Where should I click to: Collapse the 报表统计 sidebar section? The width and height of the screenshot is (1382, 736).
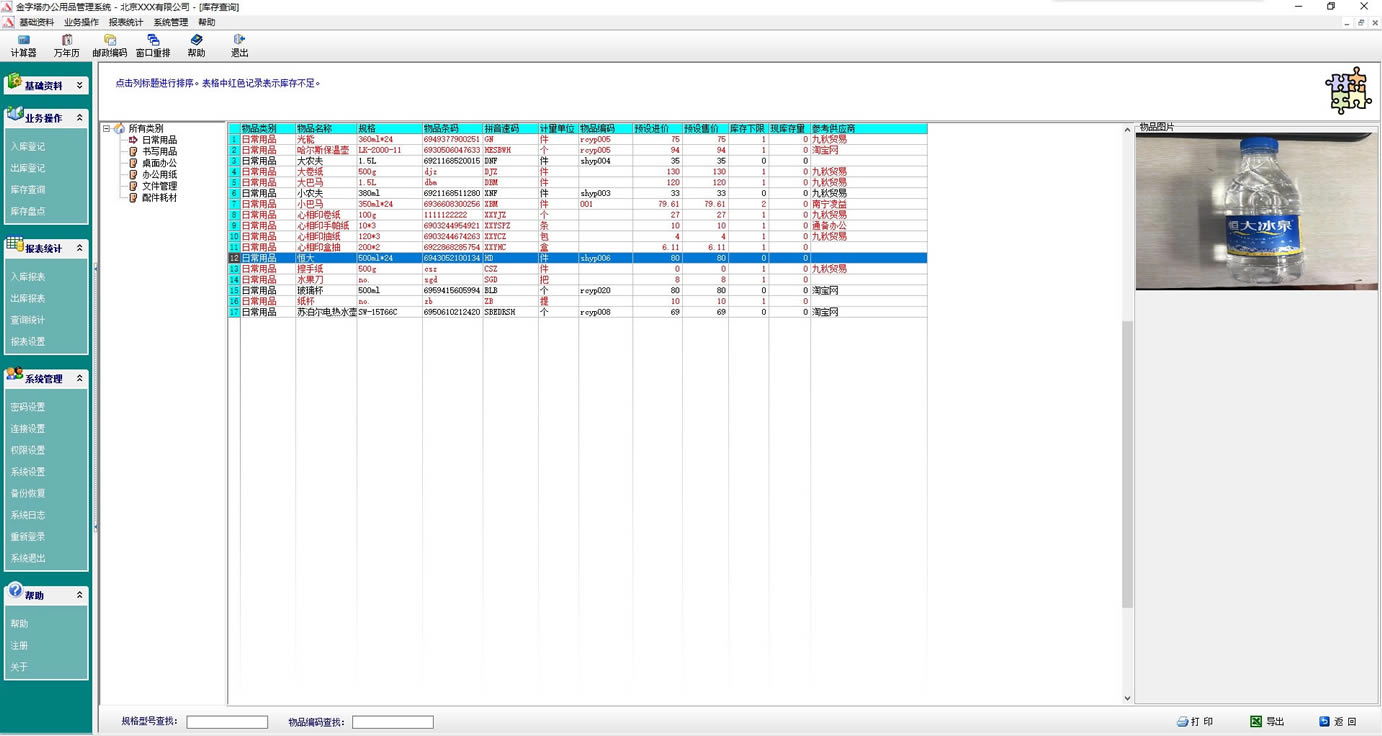[x=80, y=248]
